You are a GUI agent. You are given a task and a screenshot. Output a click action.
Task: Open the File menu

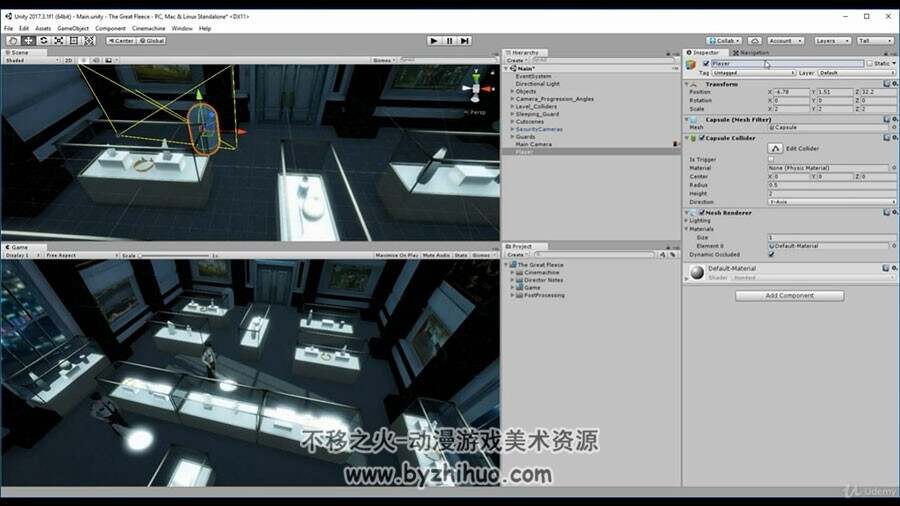[8, 28]
